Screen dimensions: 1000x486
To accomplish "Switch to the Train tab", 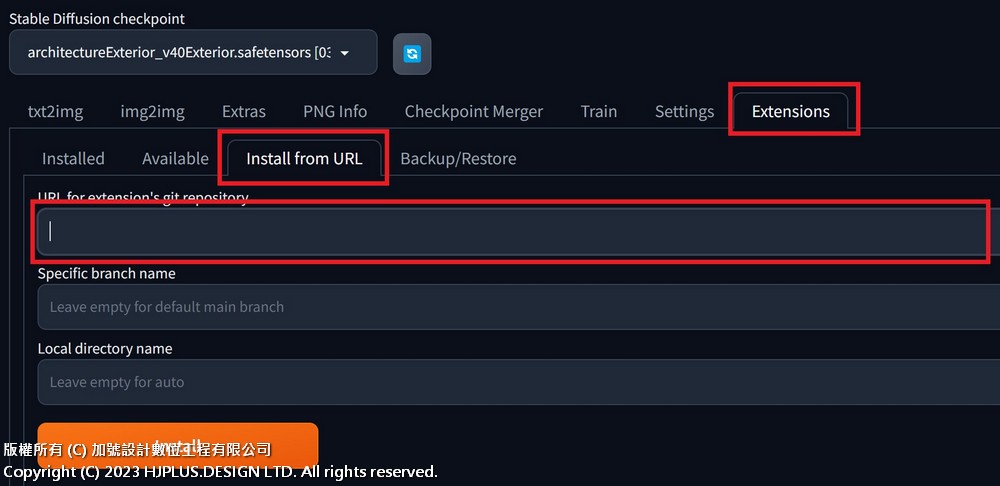I will coord(599,111).
